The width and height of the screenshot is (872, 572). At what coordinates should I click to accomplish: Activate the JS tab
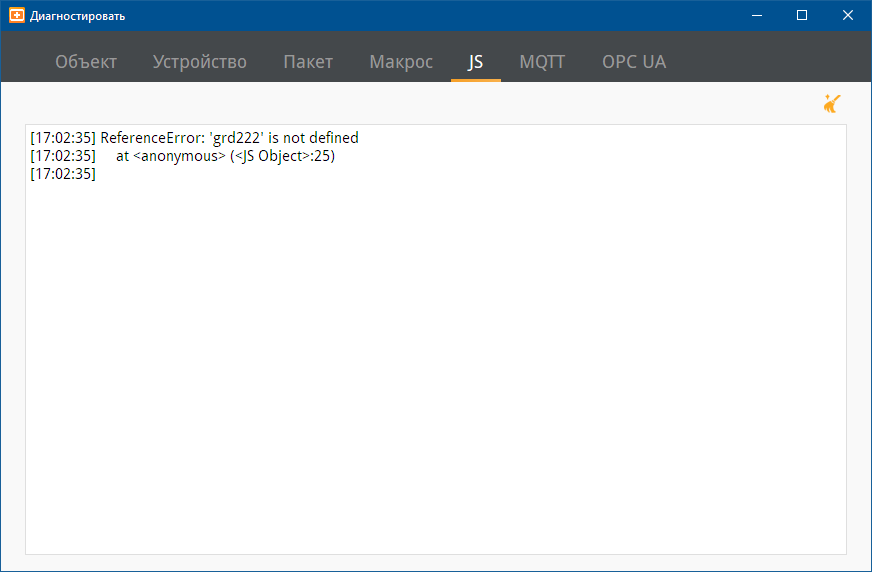click(475, 62)
